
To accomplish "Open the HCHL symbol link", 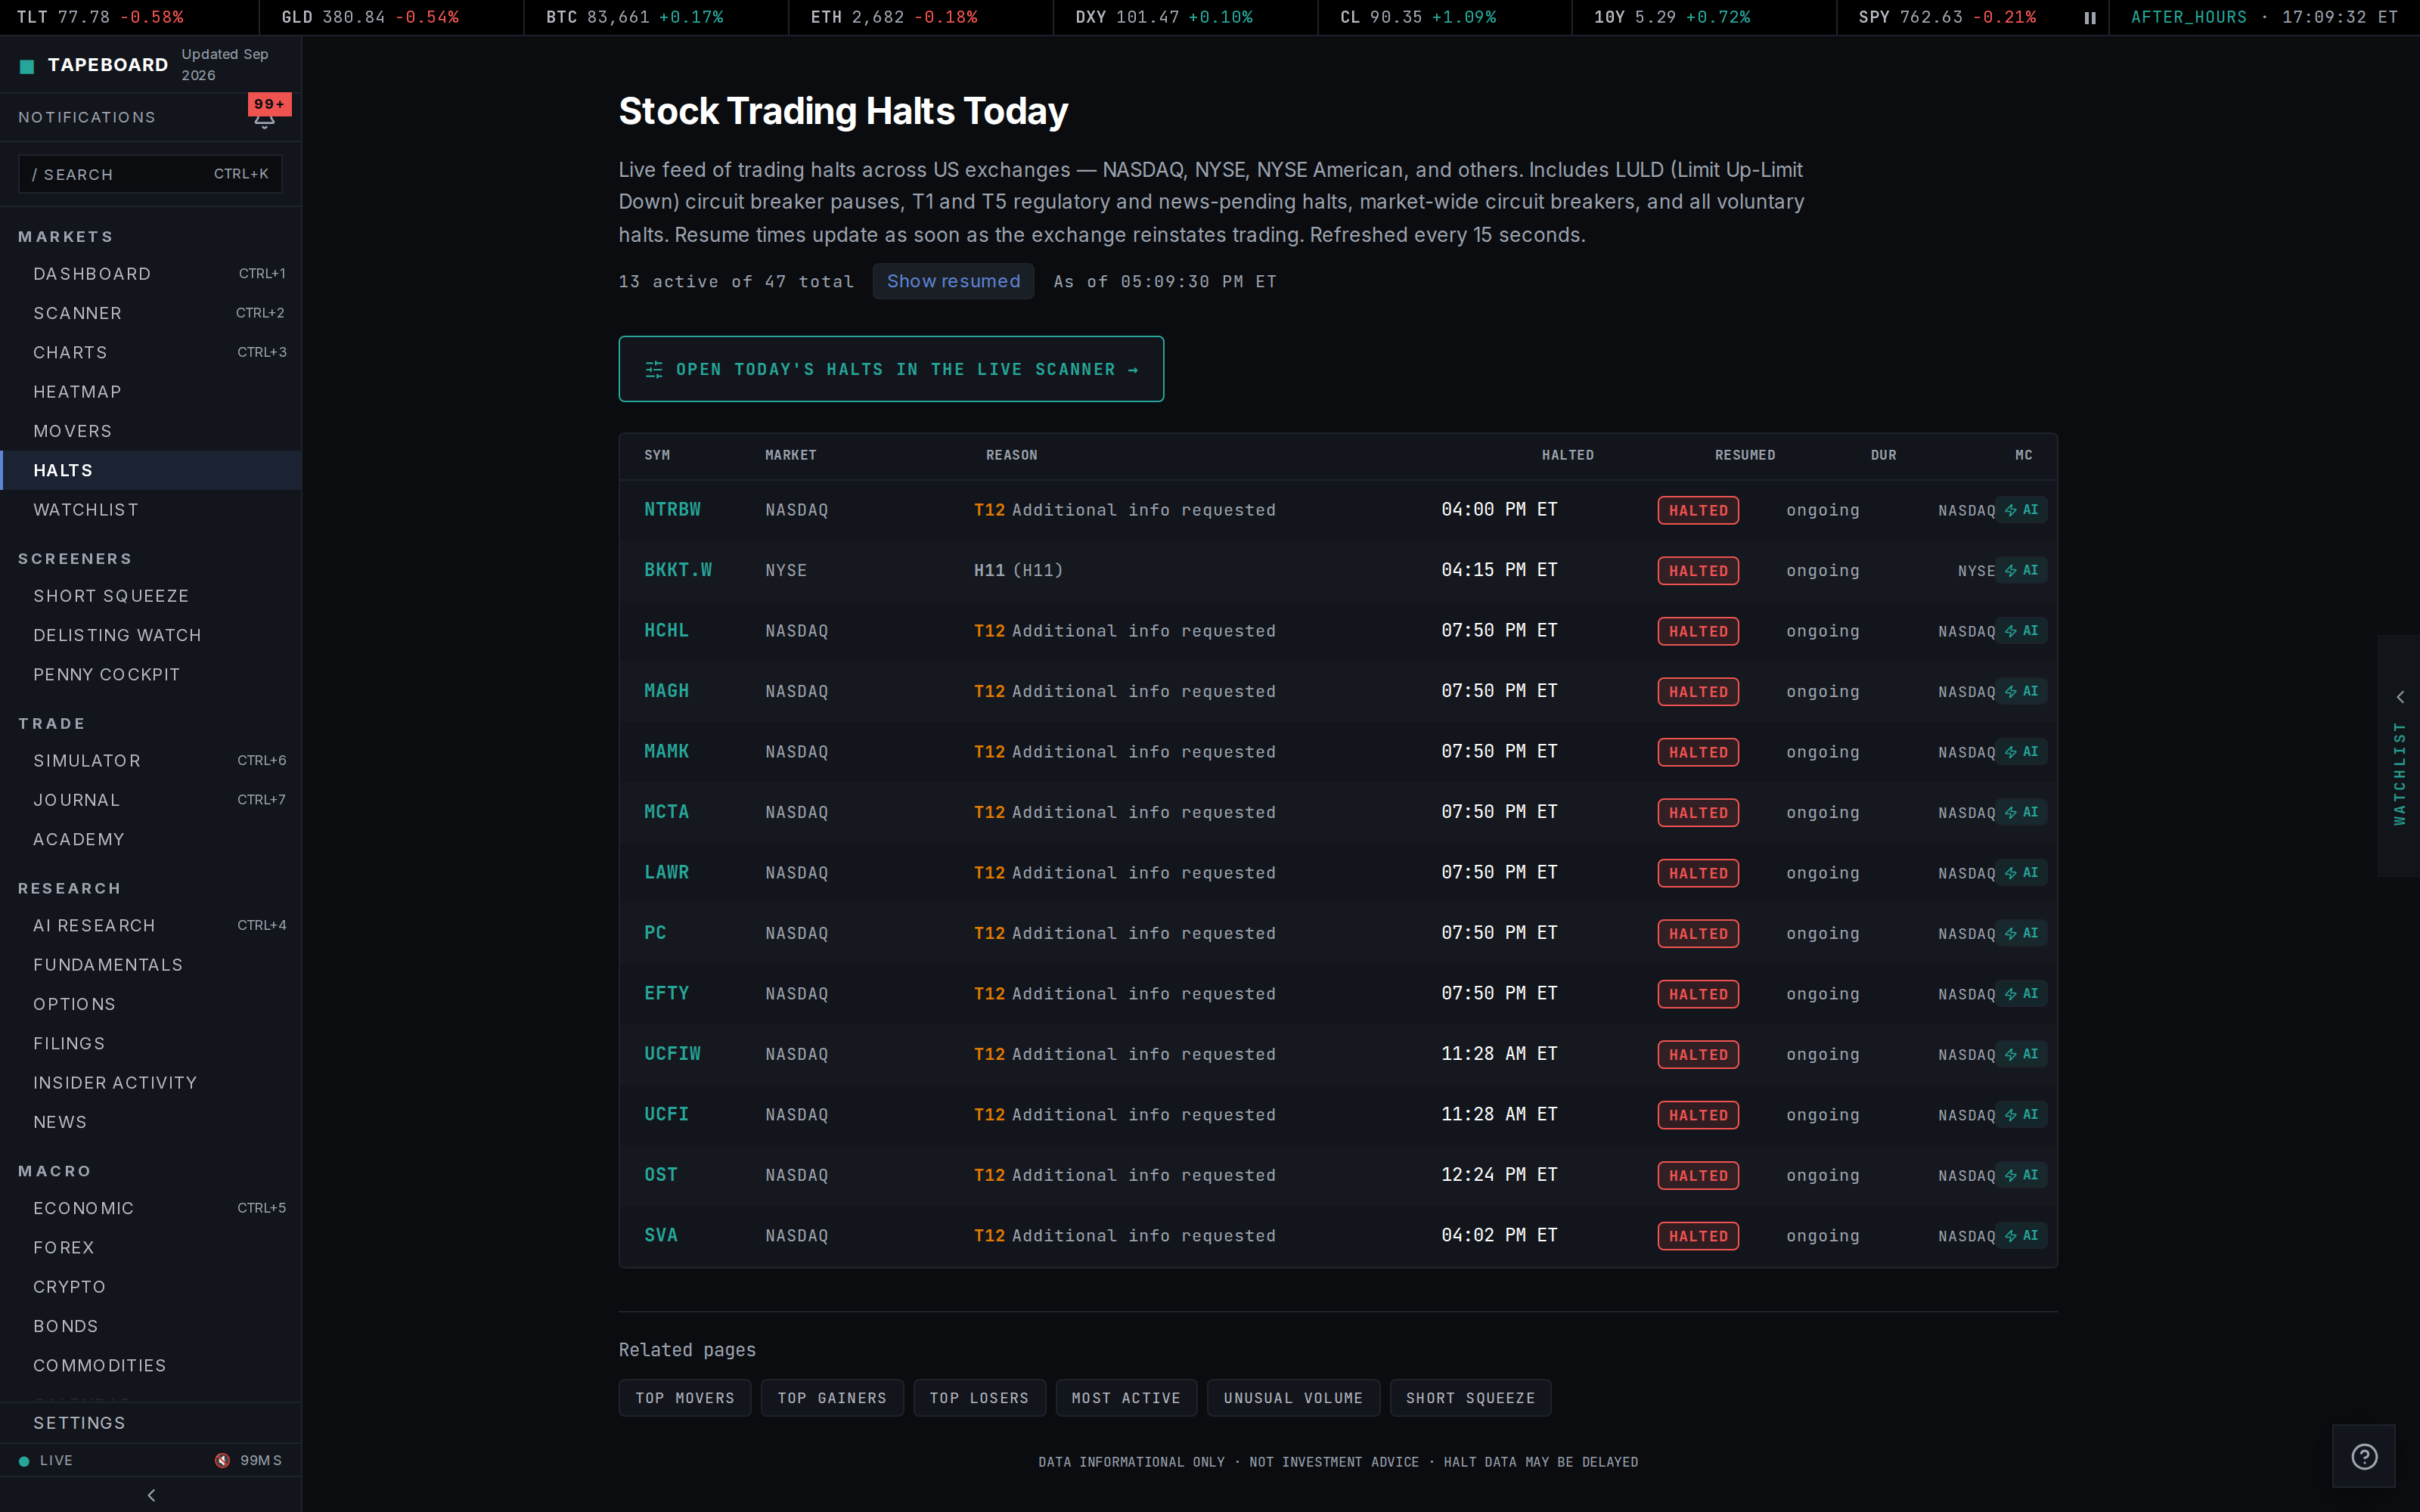I will tap(666, 630).
